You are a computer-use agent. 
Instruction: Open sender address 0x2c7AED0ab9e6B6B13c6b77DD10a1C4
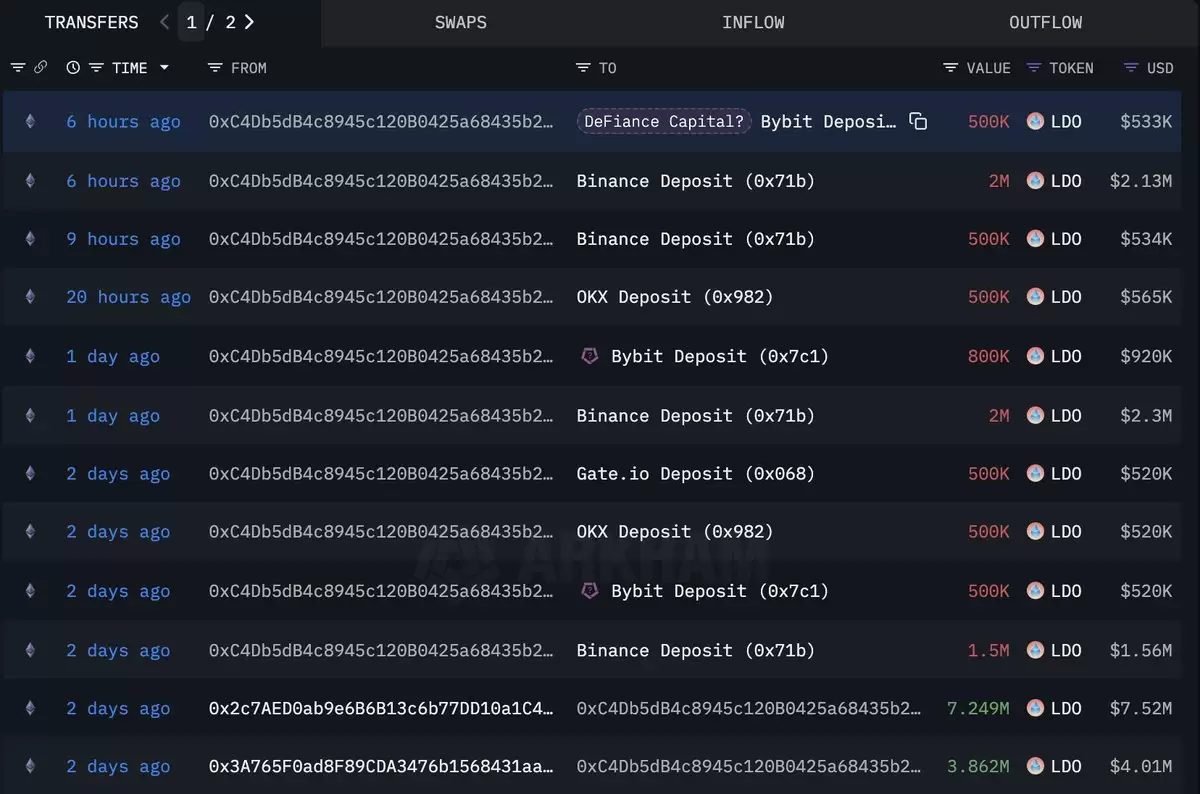(381, 708)
